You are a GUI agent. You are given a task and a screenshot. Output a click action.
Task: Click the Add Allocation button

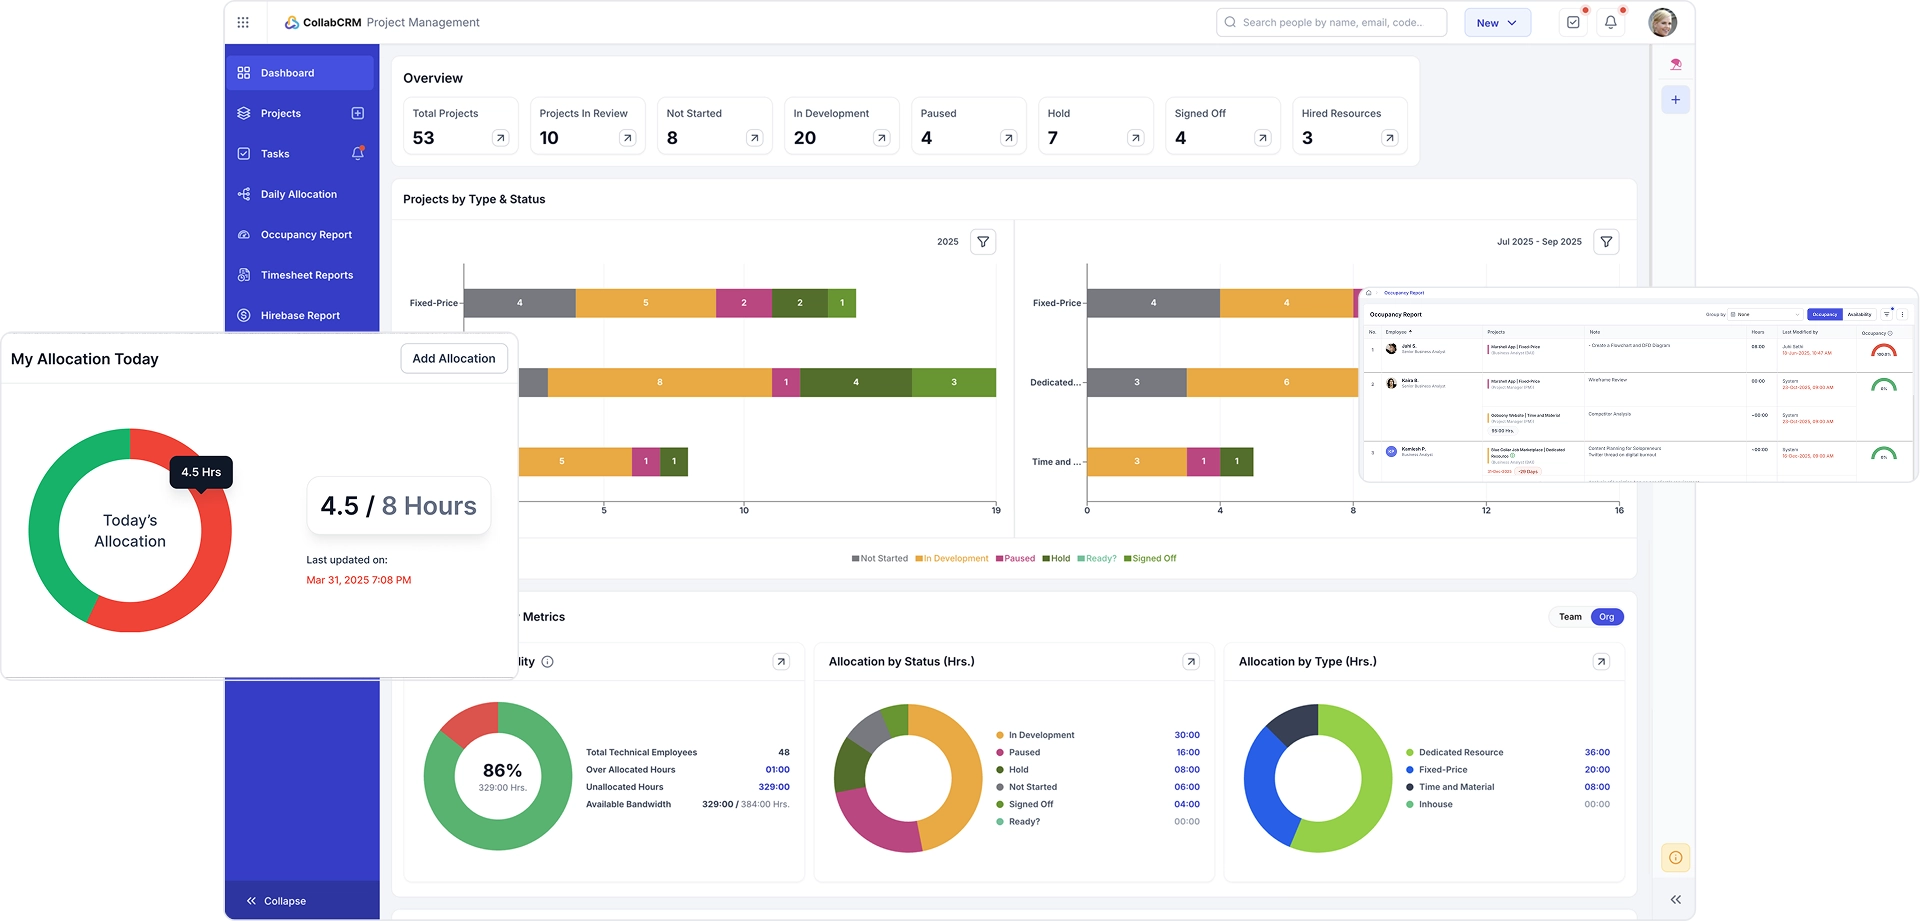453,358
